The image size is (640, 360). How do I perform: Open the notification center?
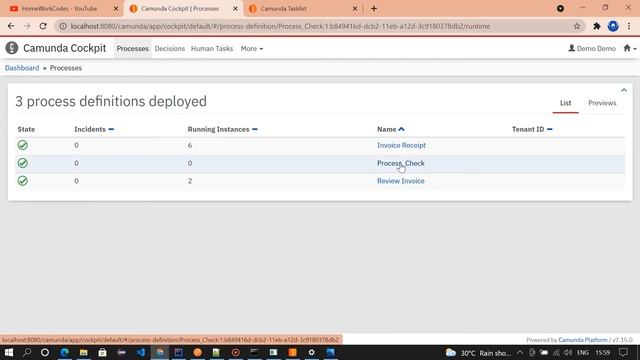point(623,353)
